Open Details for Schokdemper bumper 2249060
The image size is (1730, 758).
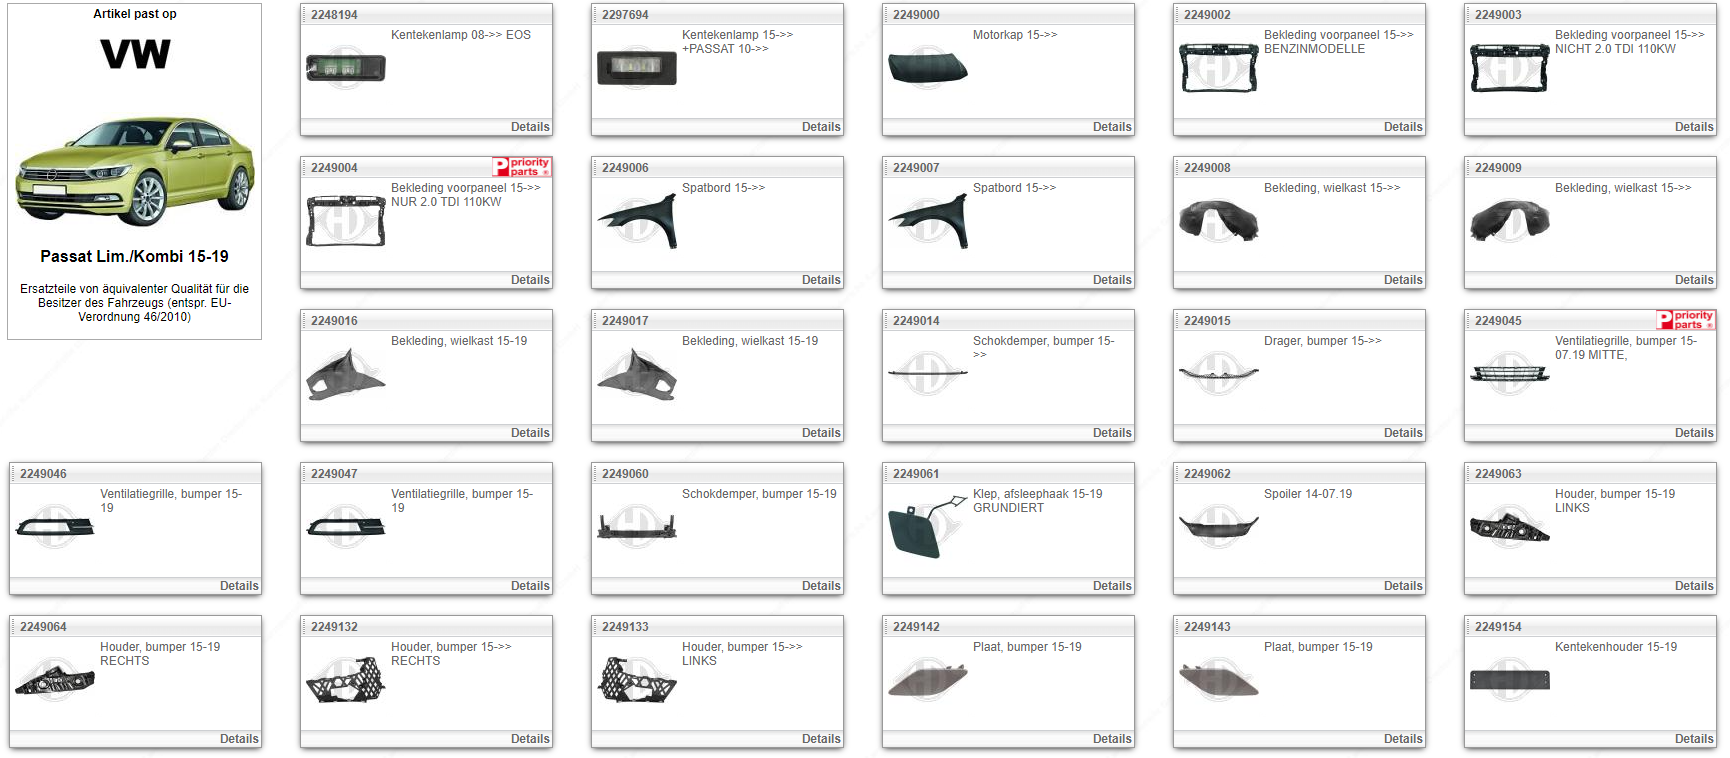(x=820, y=586)
